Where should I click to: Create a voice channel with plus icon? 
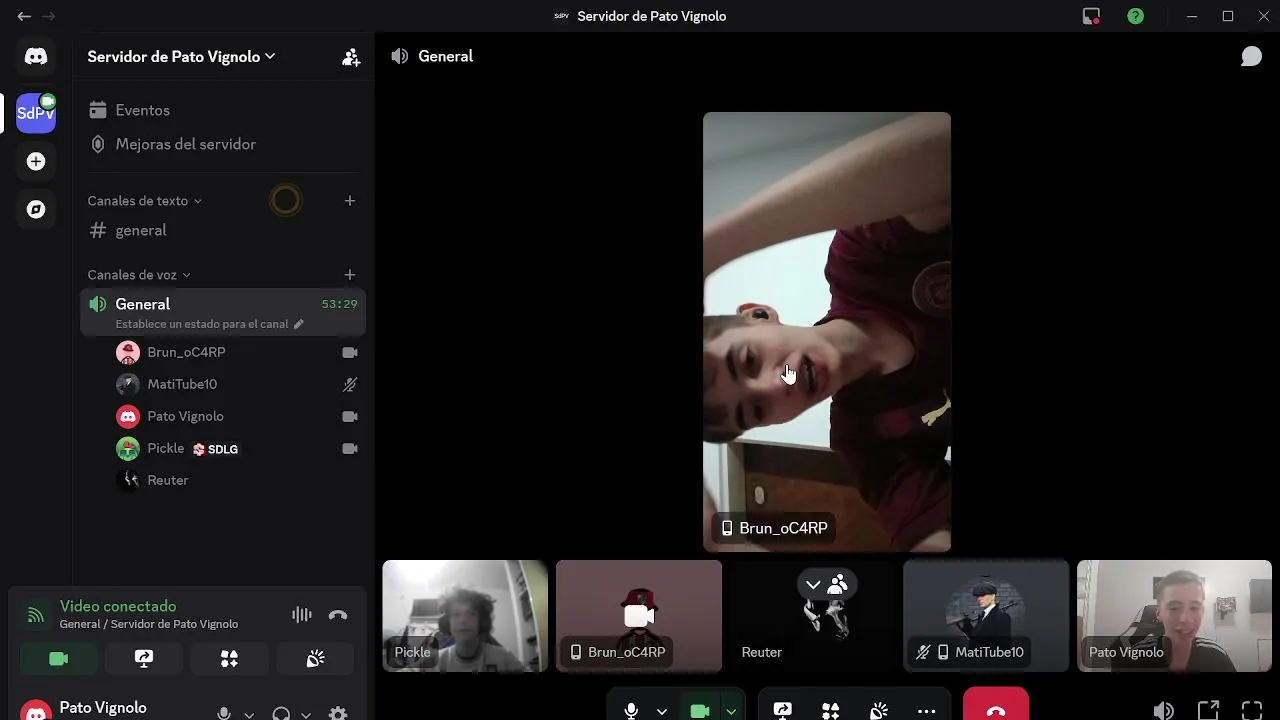click(x=350, y=274)
